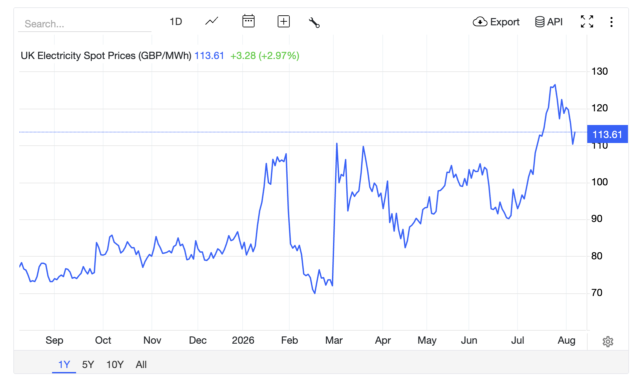This screenshot has width=640, height=384.
Task: Open the chart settings gear icon
Action: tap(607, 342)
